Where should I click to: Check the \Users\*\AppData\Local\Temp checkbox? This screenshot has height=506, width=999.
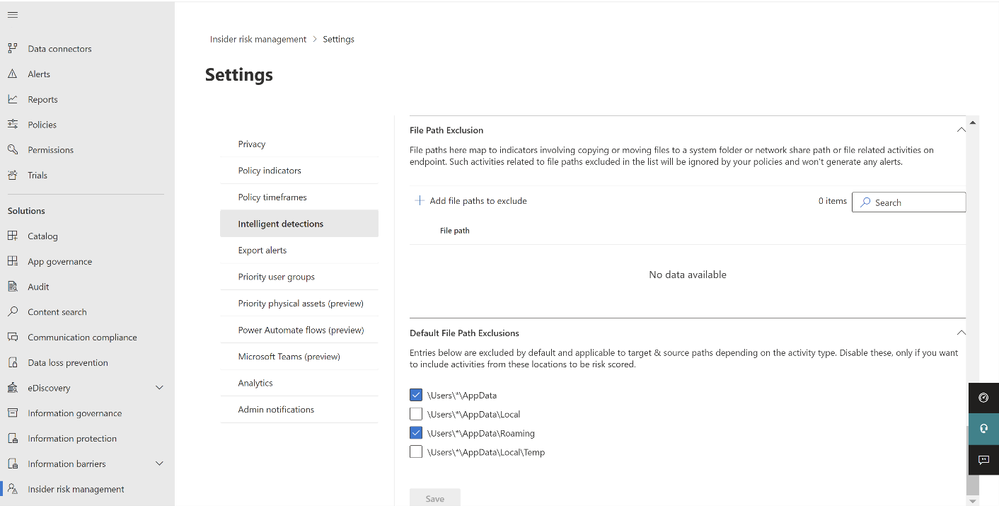click(x=416, y=452)
